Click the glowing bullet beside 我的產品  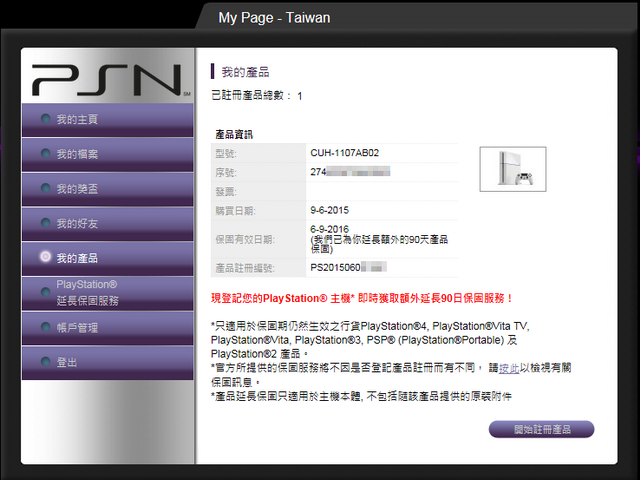pyautogui.click(x=45, y=256)
